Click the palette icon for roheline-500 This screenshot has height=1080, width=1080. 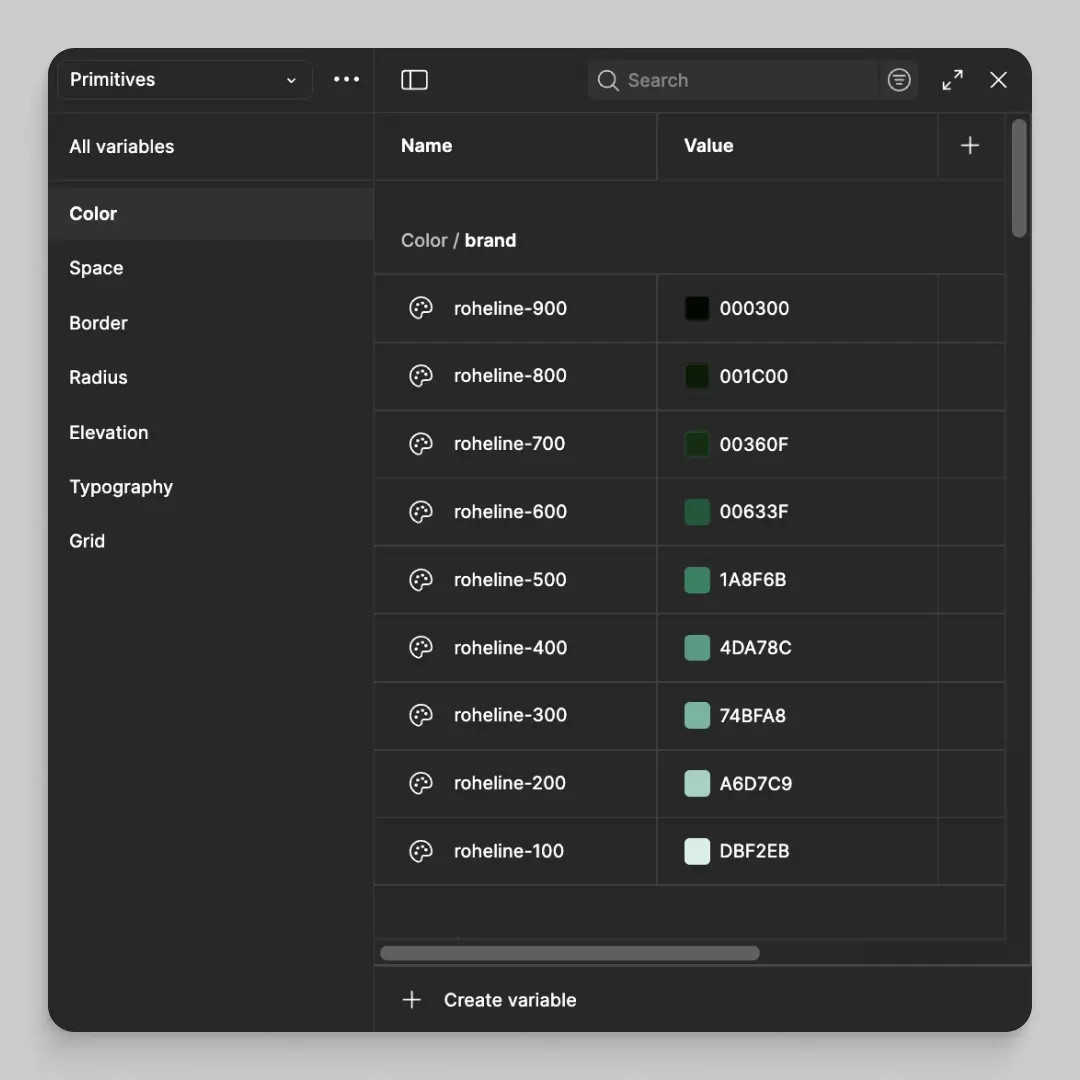pyautogui.click(x=421, y=580)
